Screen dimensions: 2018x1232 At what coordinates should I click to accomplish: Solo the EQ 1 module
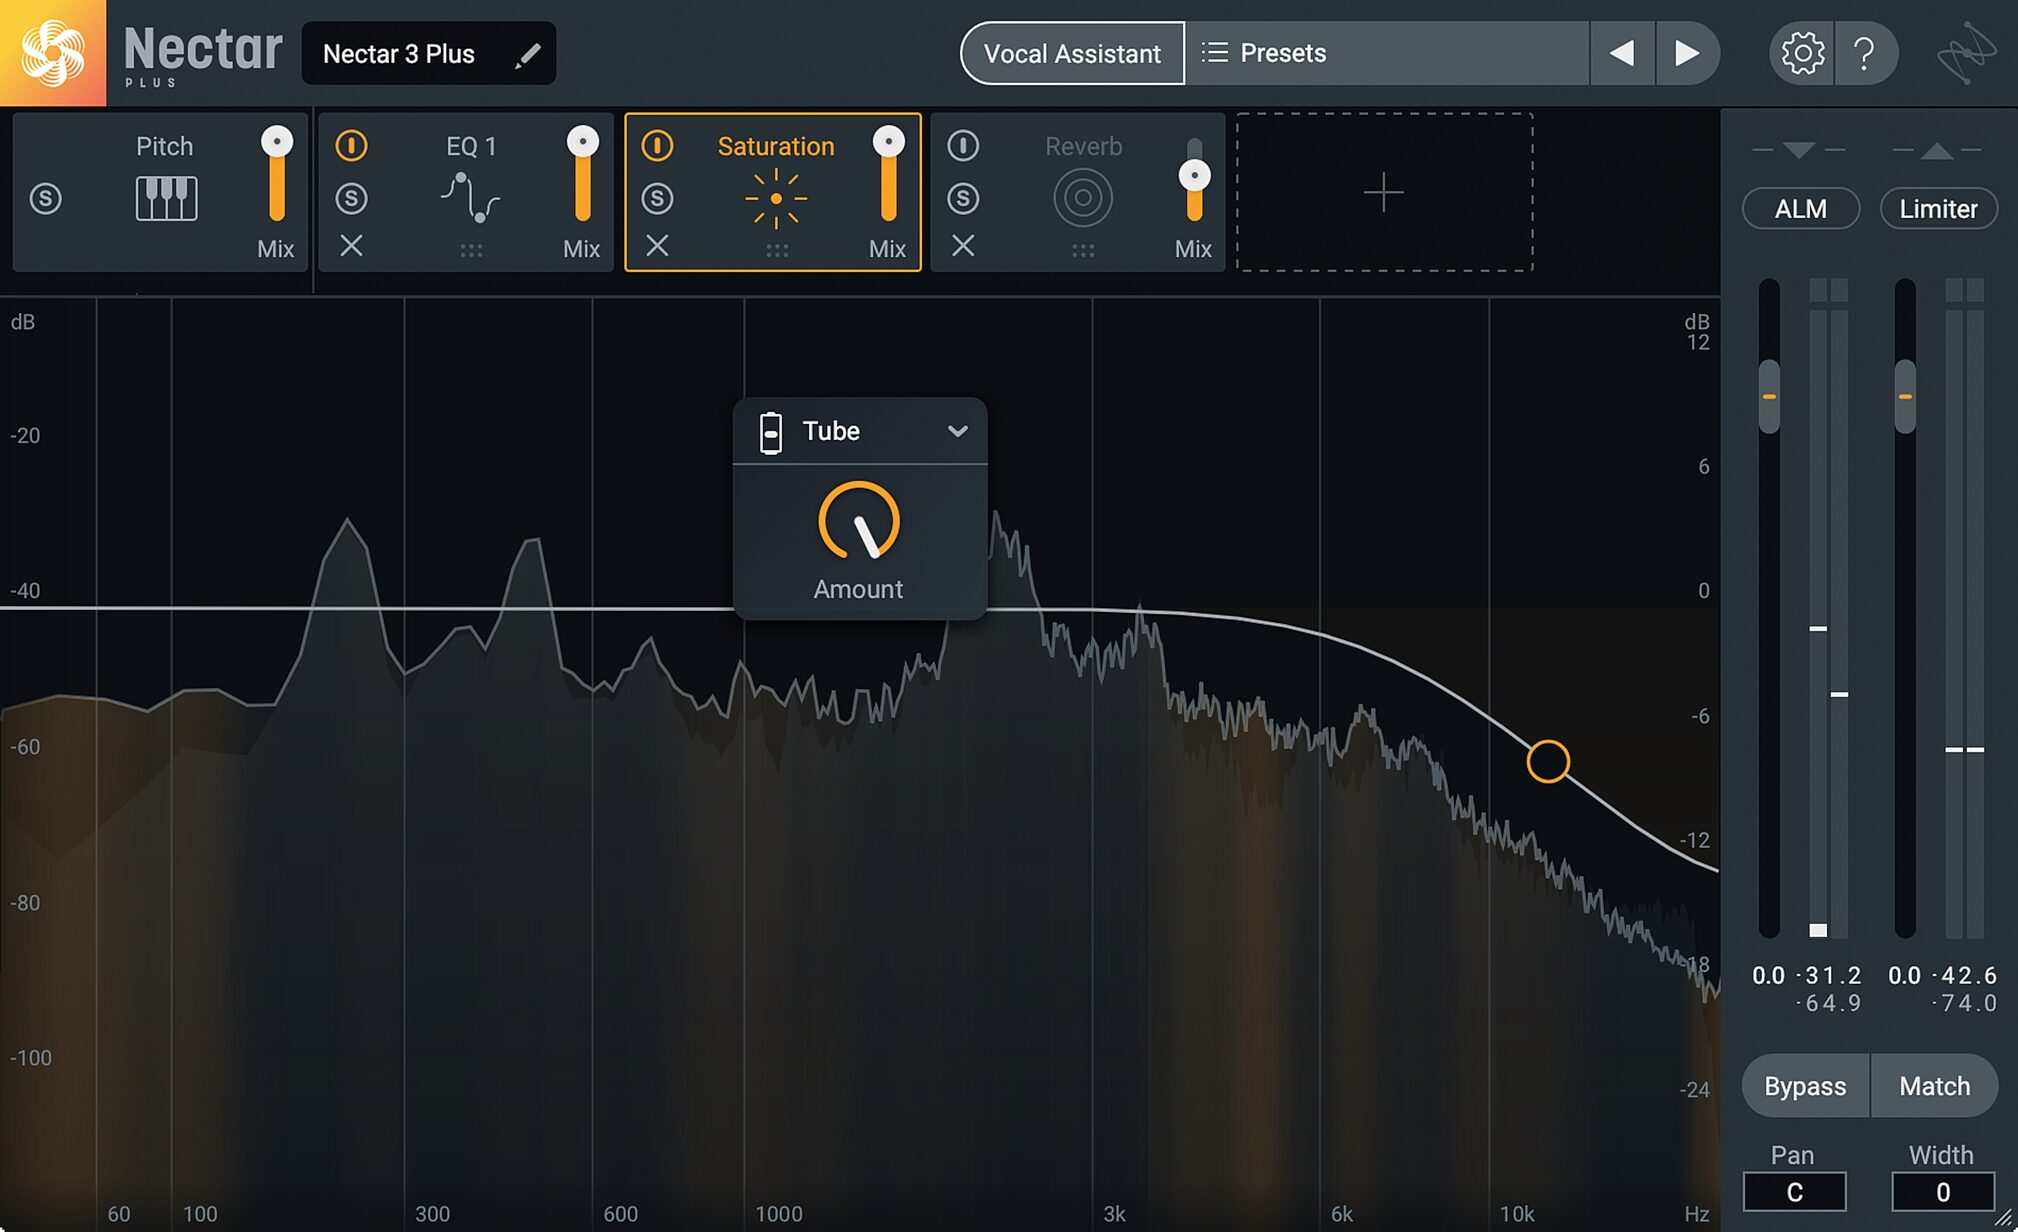pyautogui.click(x=351, y=198)
